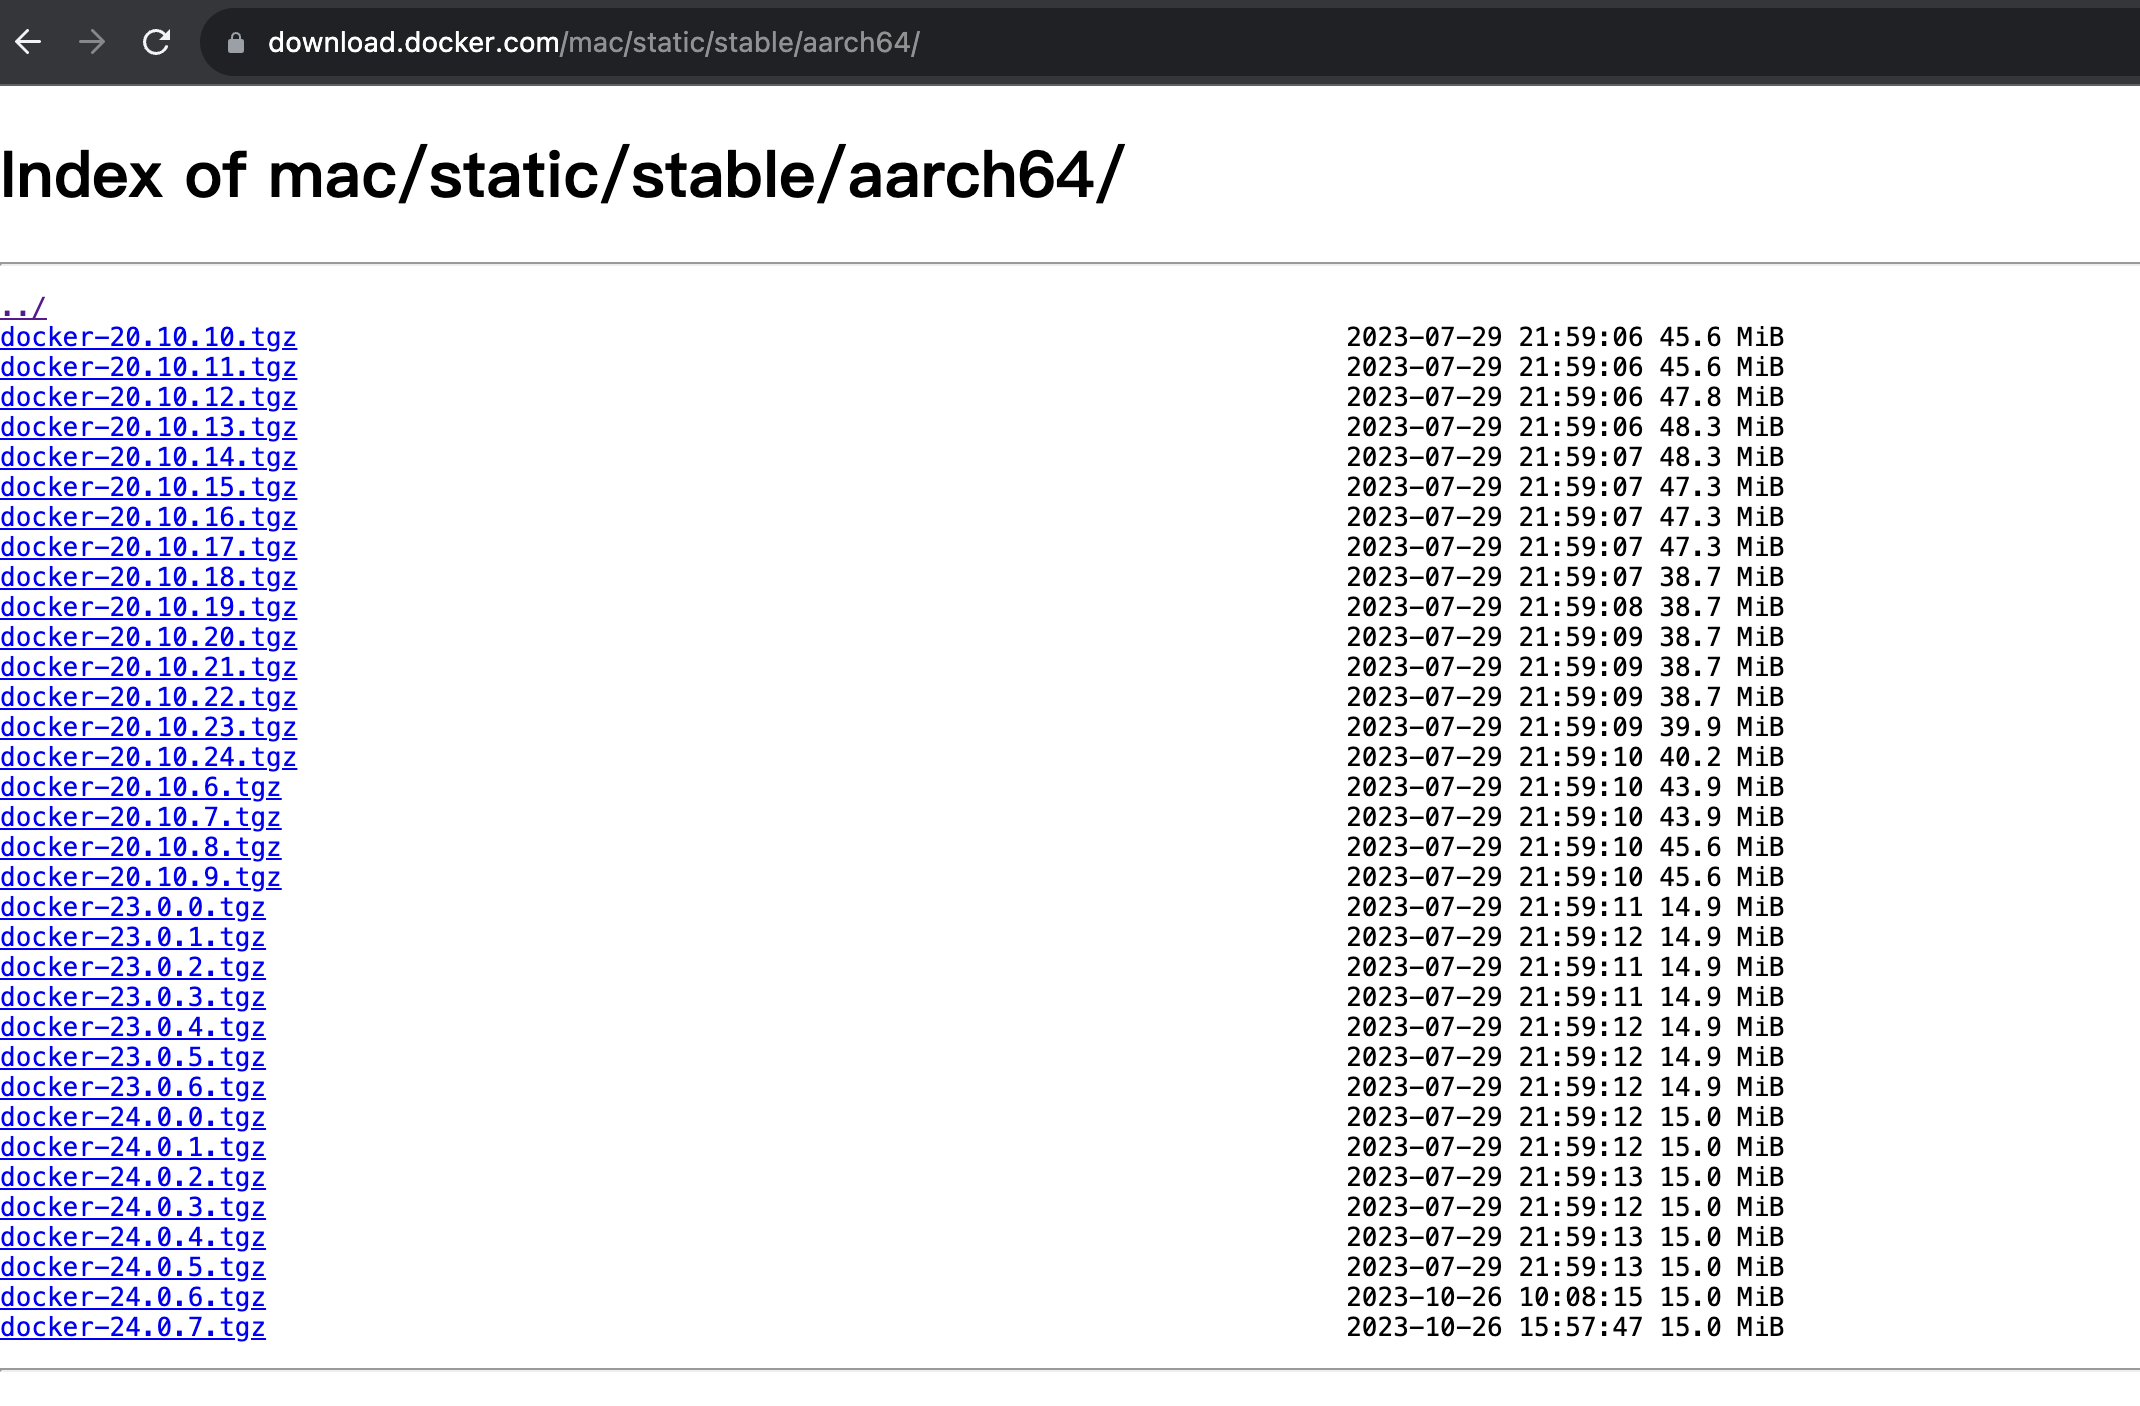
Task: Click the forward navigation arrow icon
Action: pyautogui.click(x=89, y=42)
